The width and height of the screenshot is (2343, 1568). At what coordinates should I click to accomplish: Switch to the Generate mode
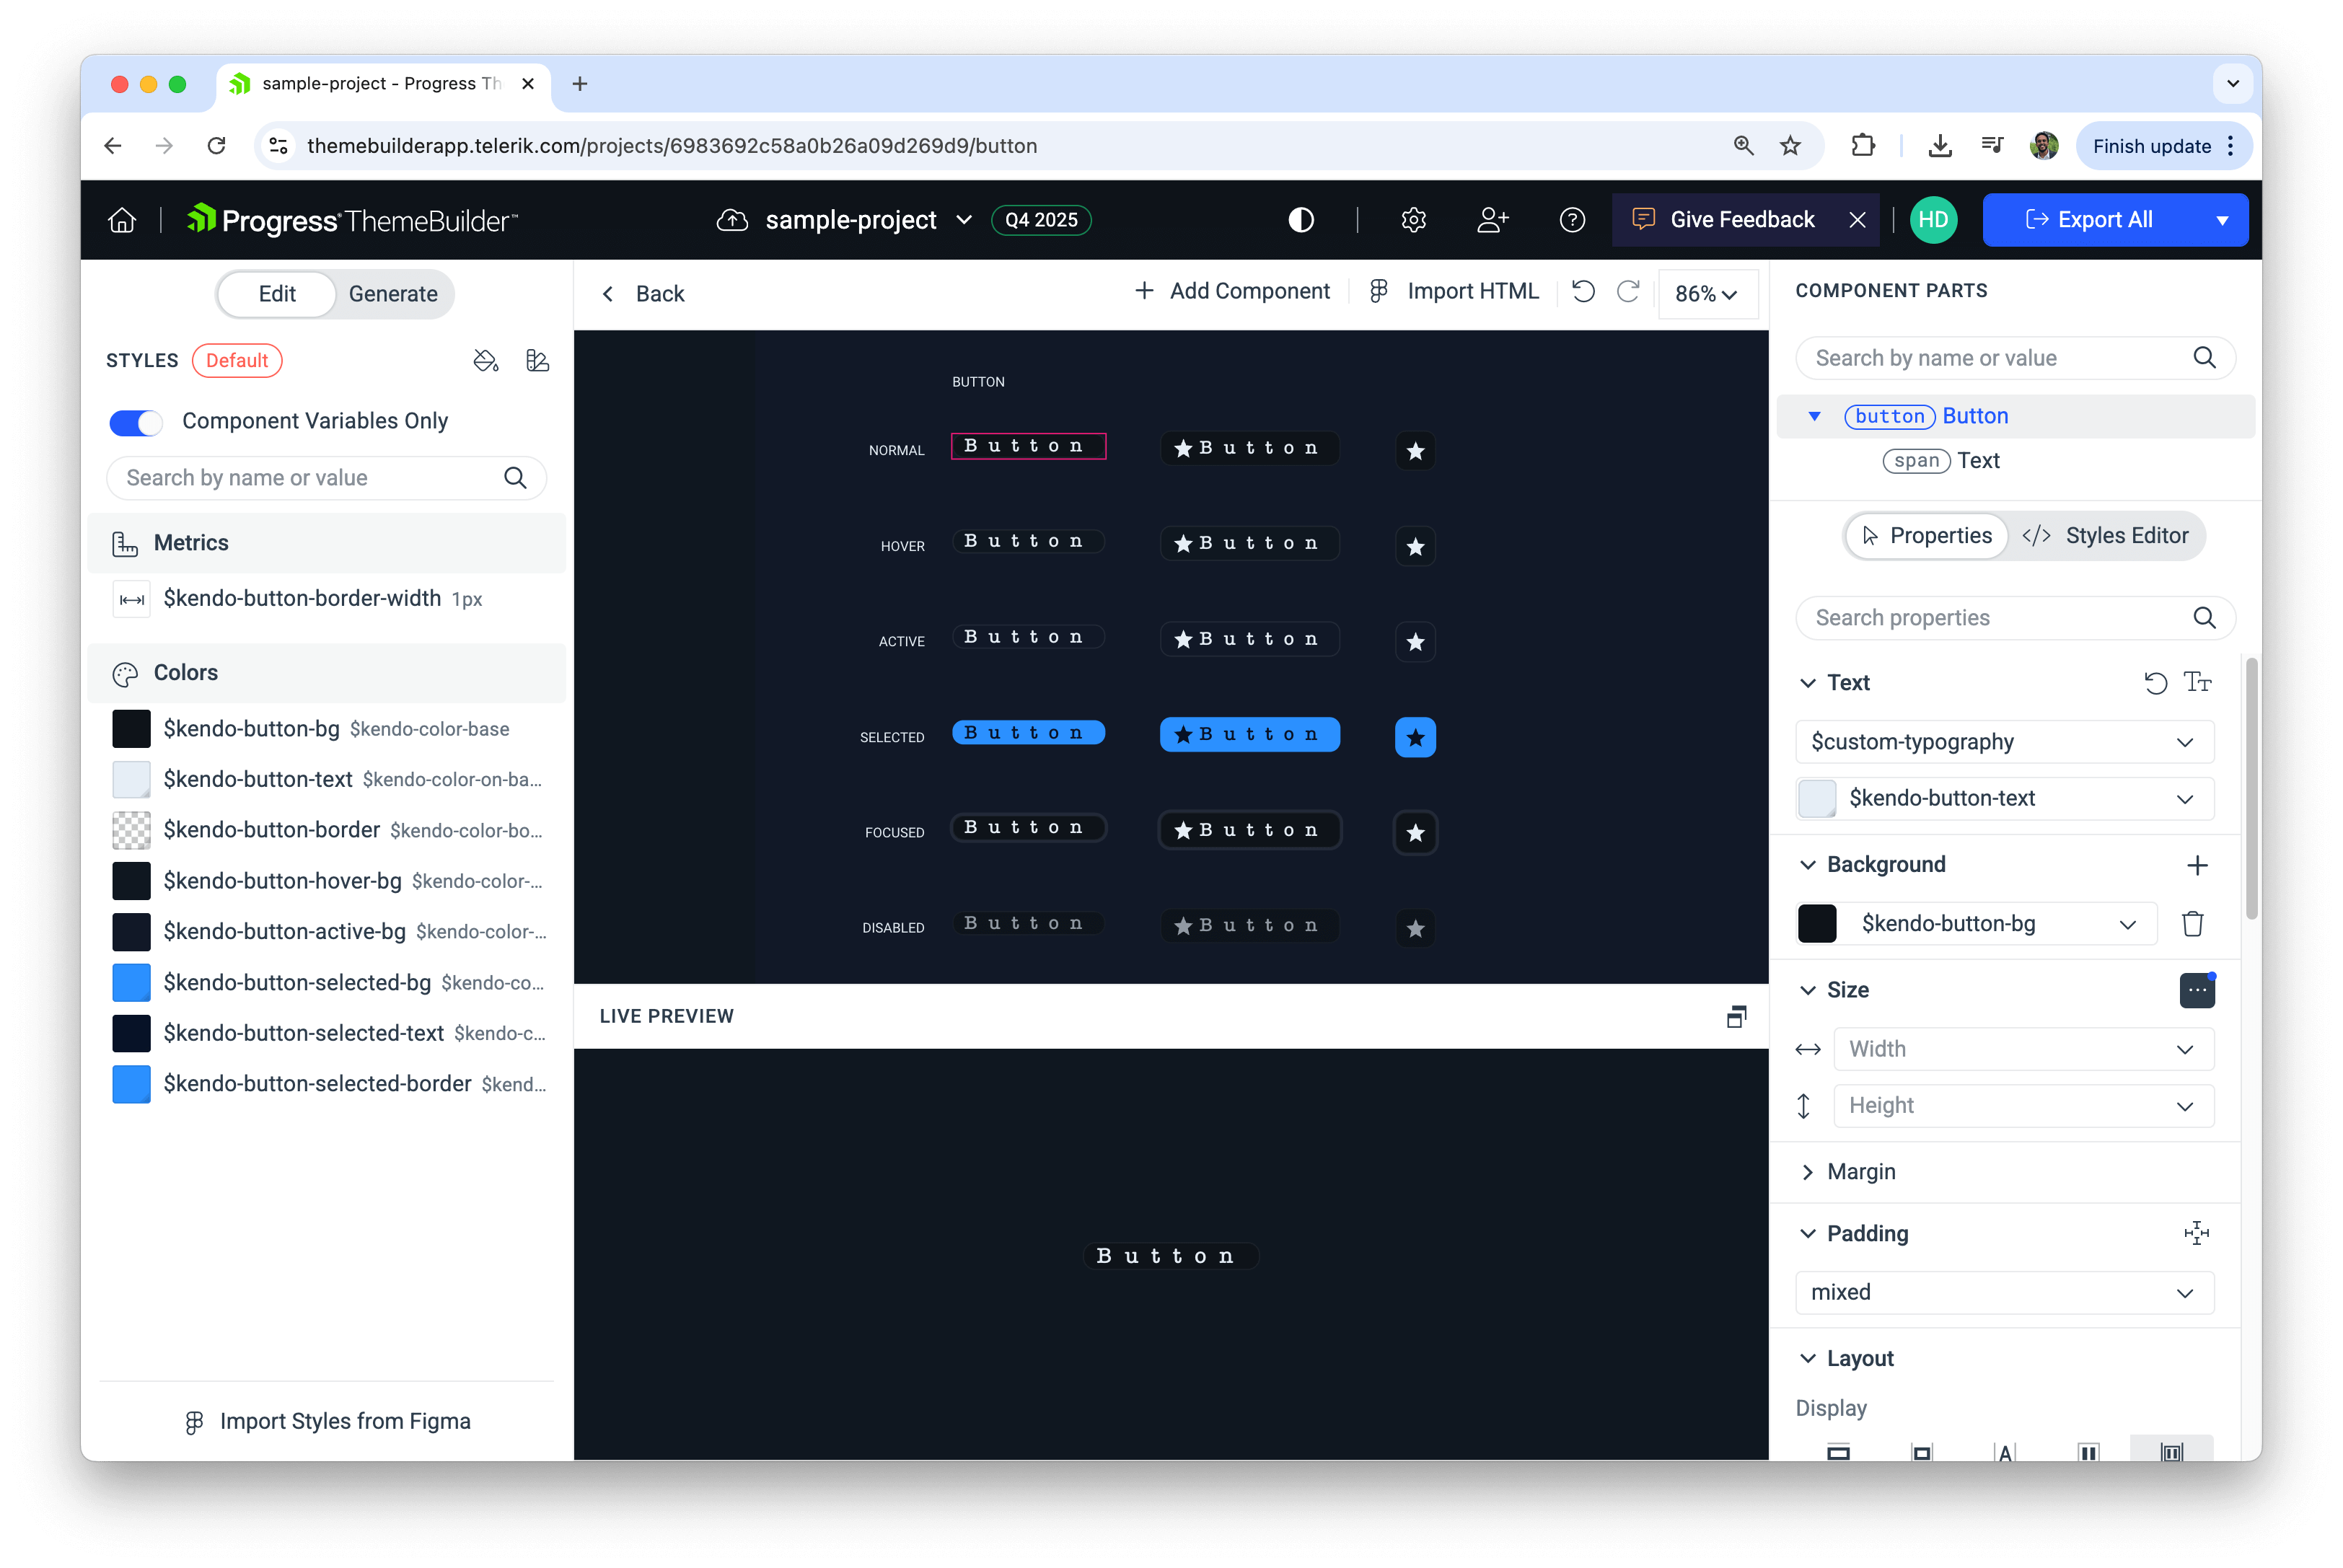[393, 294]
